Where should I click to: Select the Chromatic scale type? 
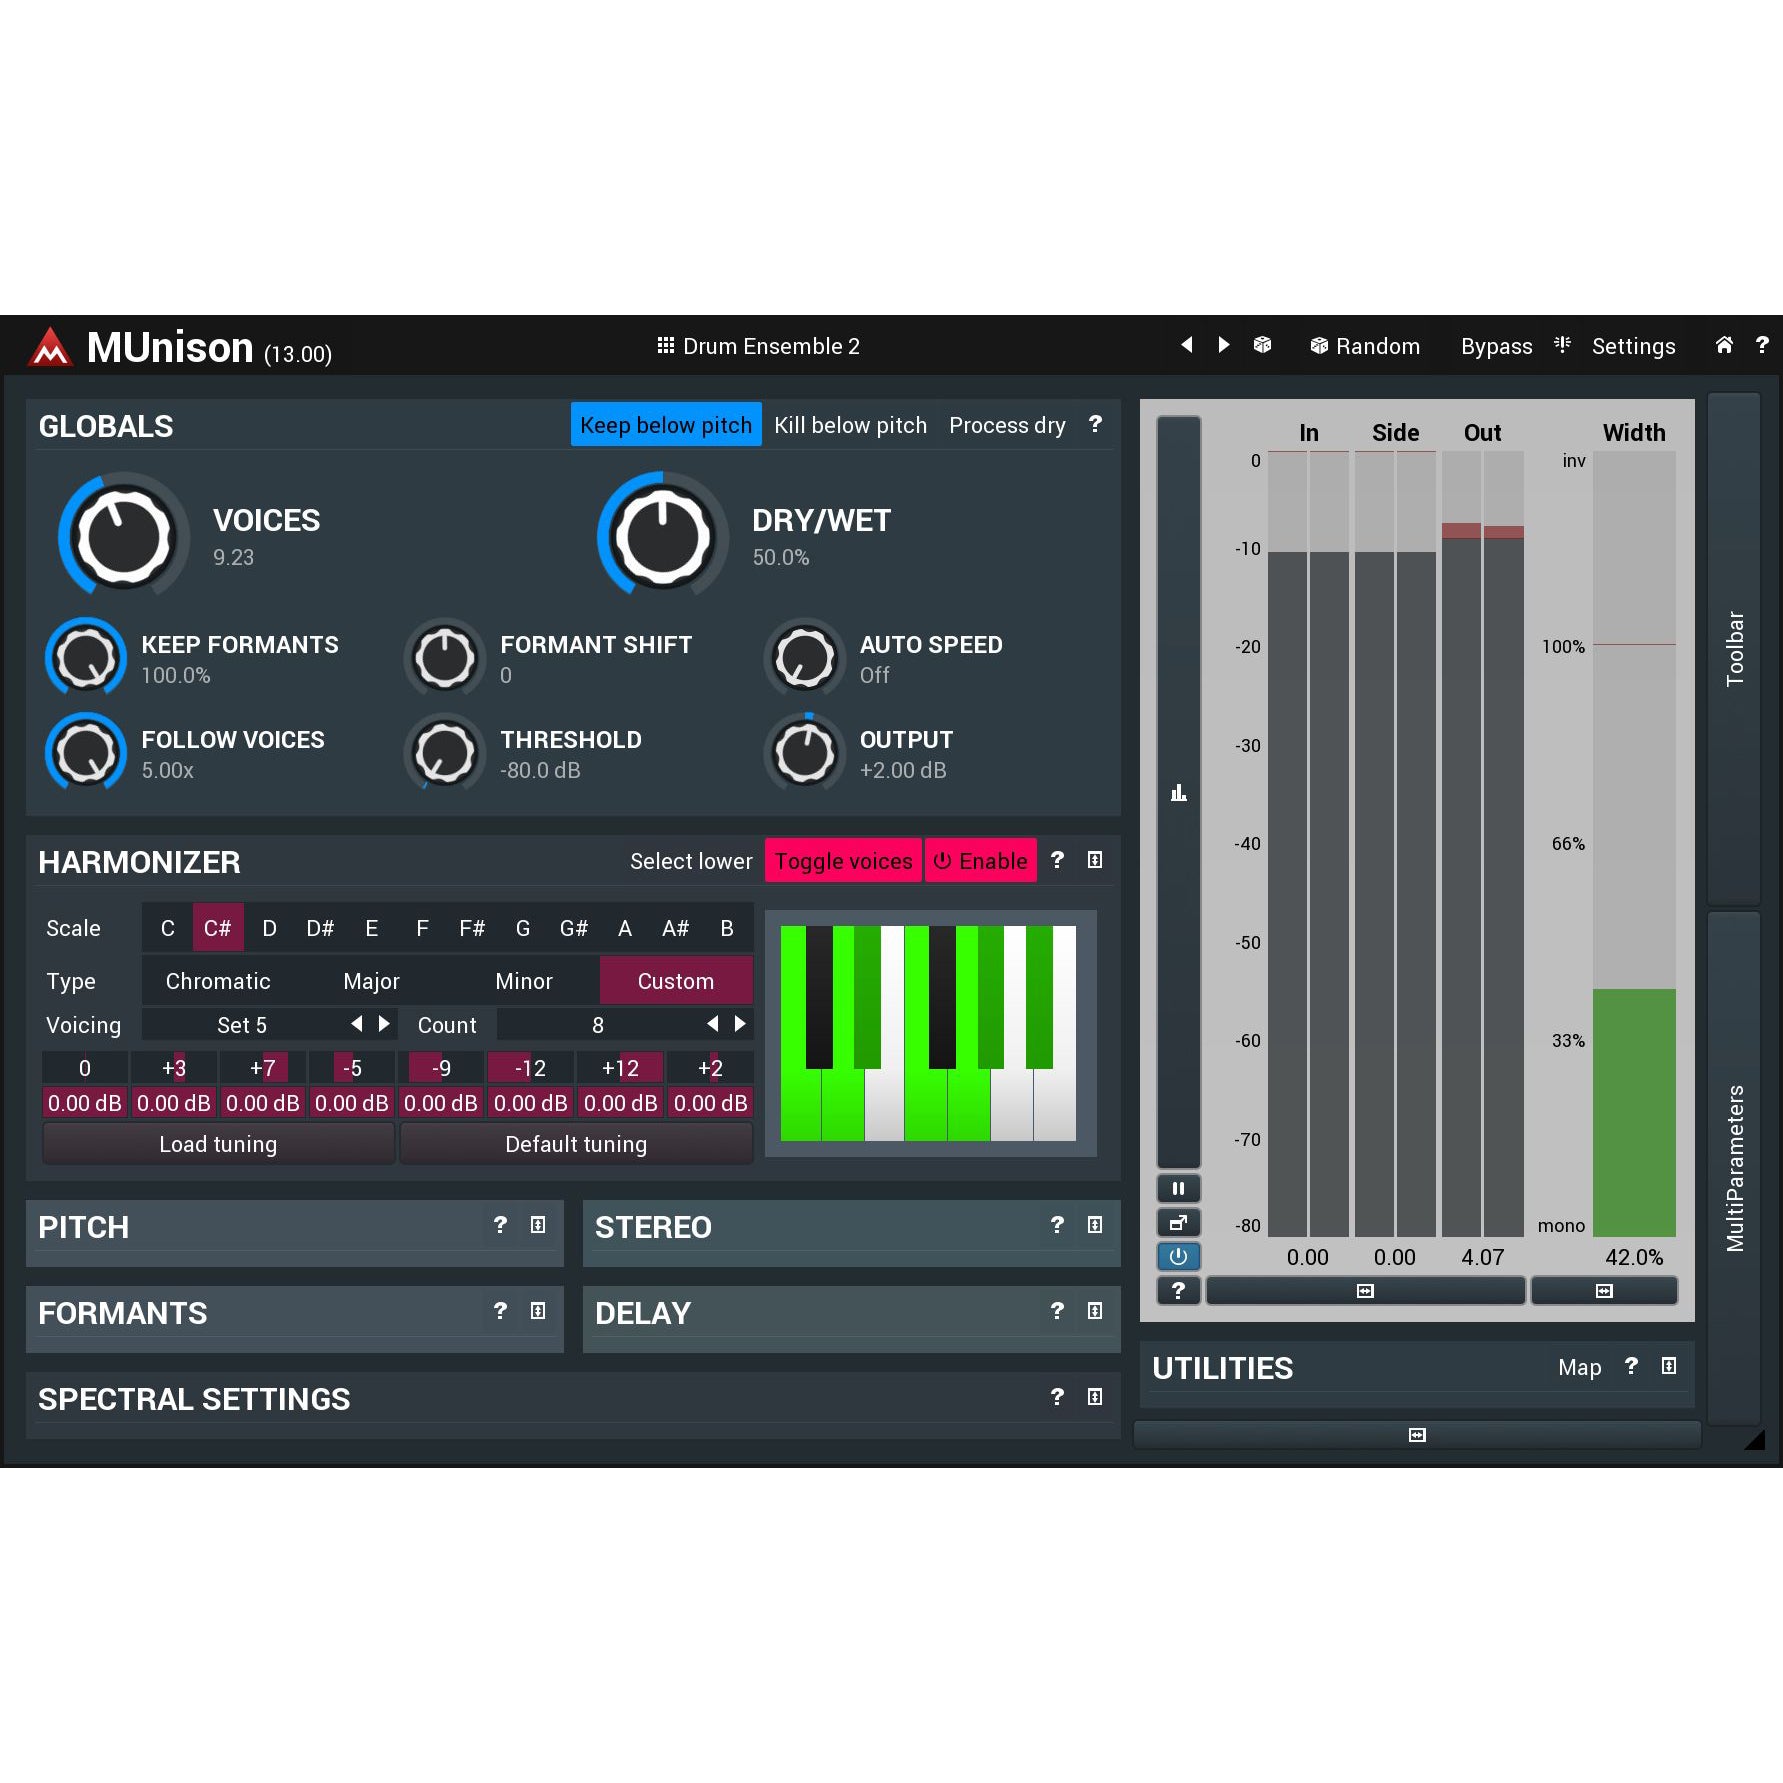point(218,981)
